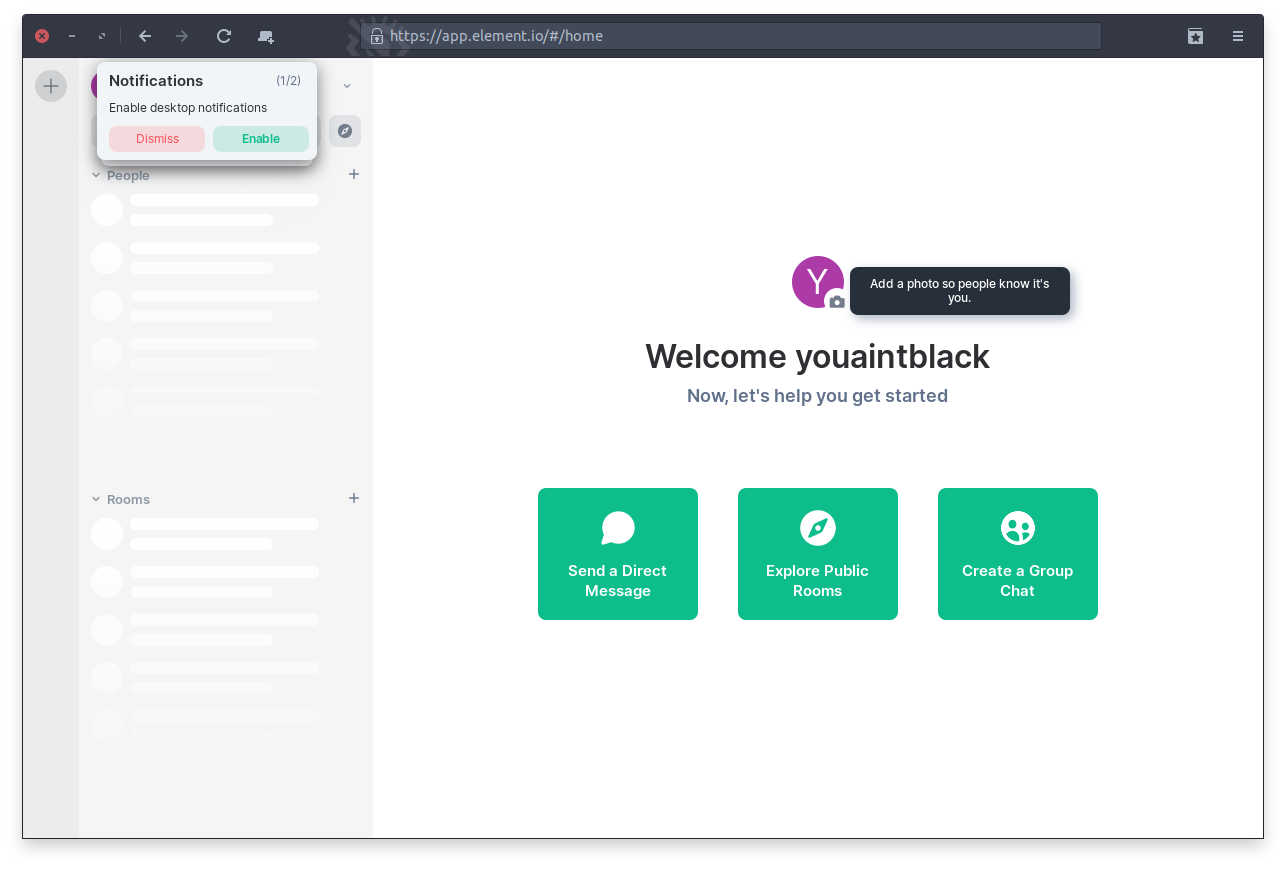Click the explore rooms compass icon in sidebar
Screen dimensions: 1286x869
click(345, 131)
